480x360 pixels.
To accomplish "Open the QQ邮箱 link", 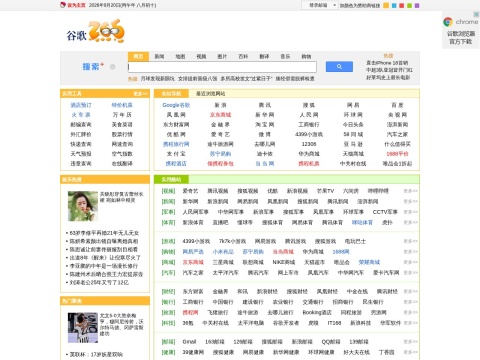I will point(331,342).
